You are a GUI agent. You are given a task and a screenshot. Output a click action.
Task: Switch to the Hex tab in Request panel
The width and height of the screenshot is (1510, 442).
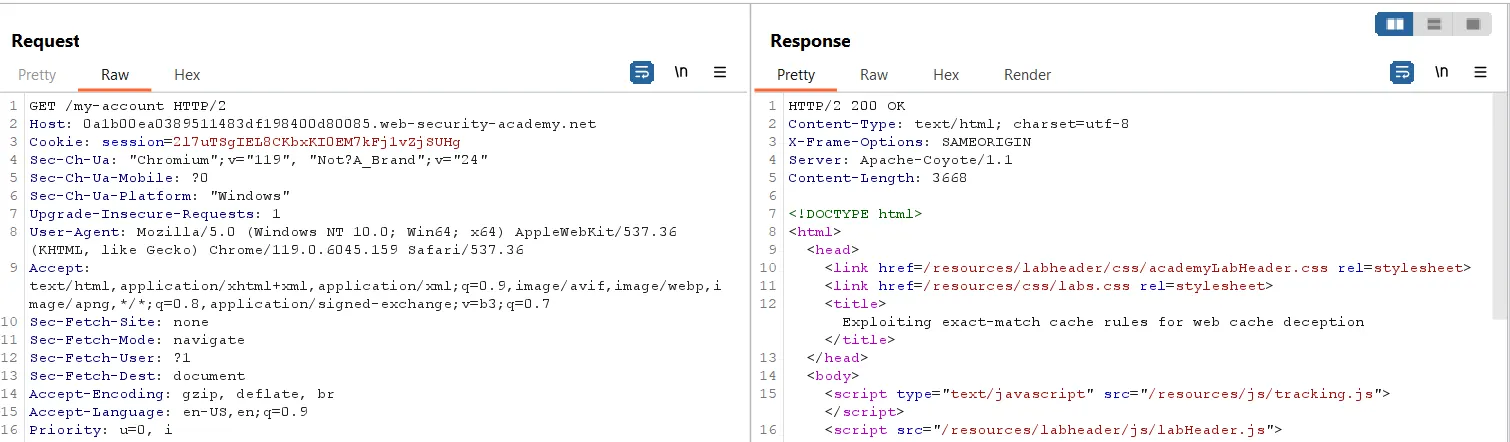[187, 75]
